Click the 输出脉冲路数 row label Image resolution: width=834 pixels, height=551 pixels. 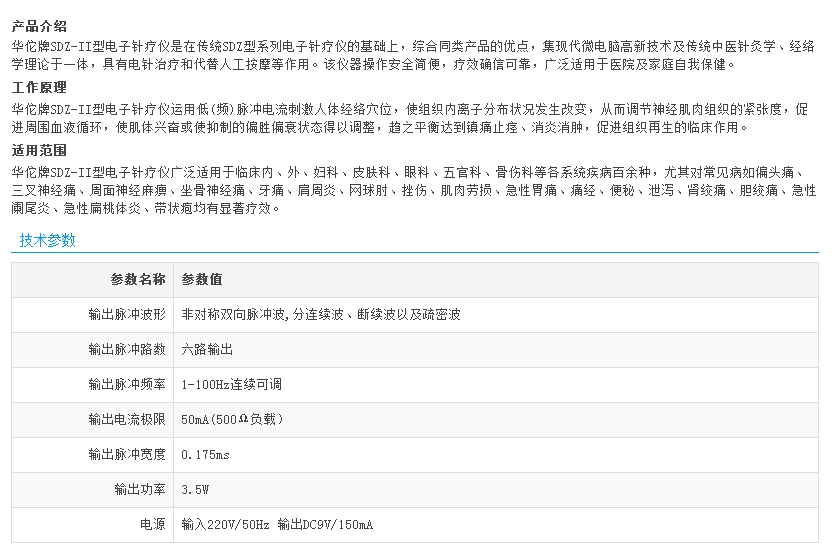click(x=127, y=349)
